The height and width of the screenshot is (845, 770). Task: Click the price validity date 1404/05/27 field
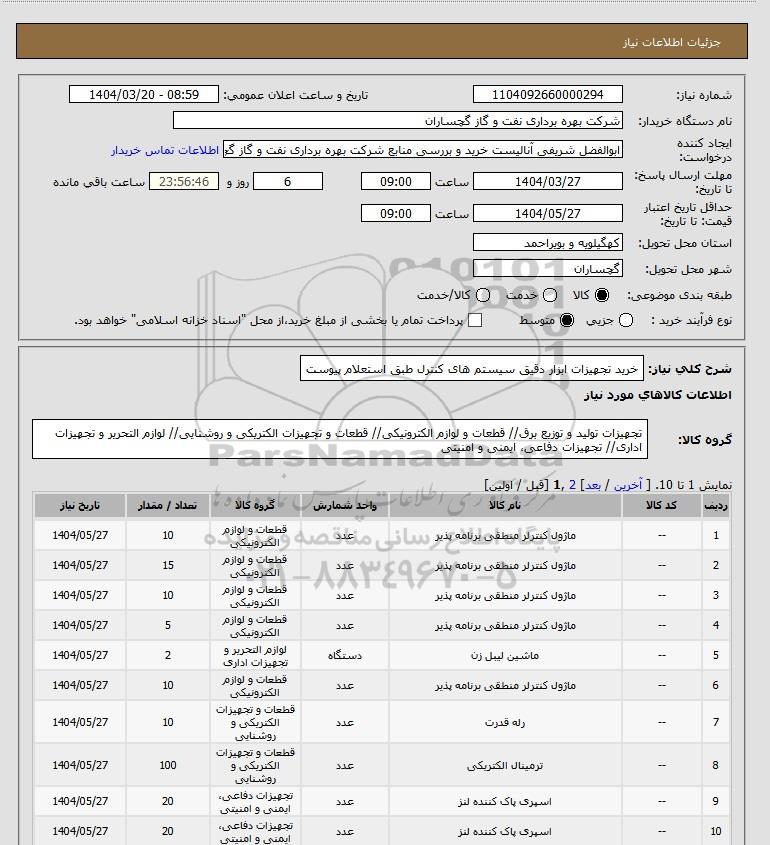tap(547, 213)
